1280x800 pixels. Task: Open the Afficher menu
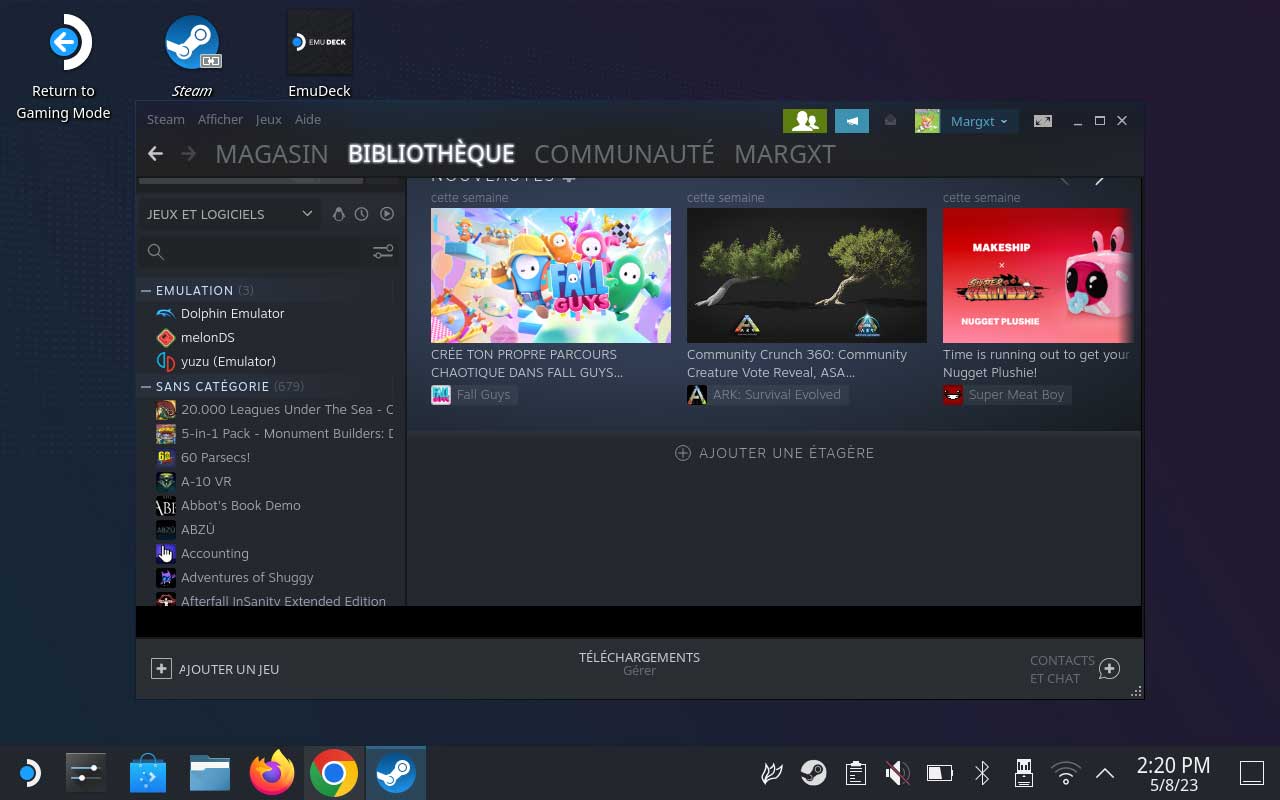(220, 119)
